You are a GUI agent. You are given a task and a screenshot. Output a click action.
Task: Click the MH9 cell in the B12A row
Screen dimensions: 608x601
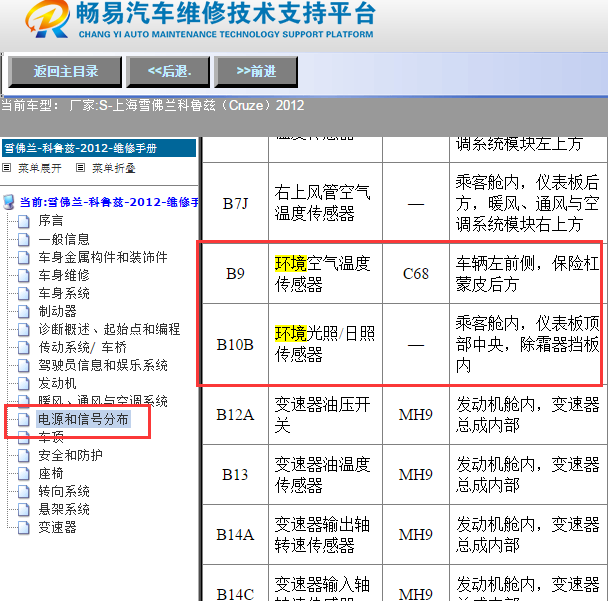coord(416,415)
